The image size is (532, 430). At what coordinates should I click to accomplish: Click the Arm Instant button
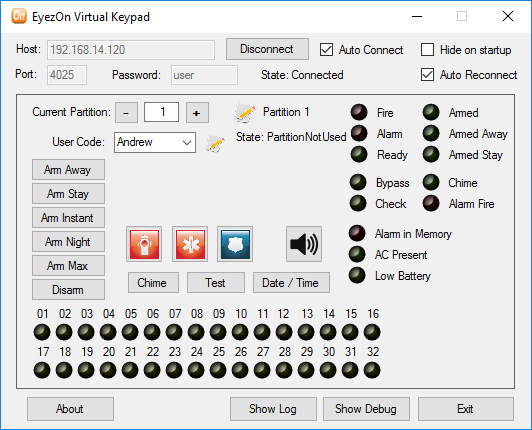pyautogui.click(x=68, y=218)
